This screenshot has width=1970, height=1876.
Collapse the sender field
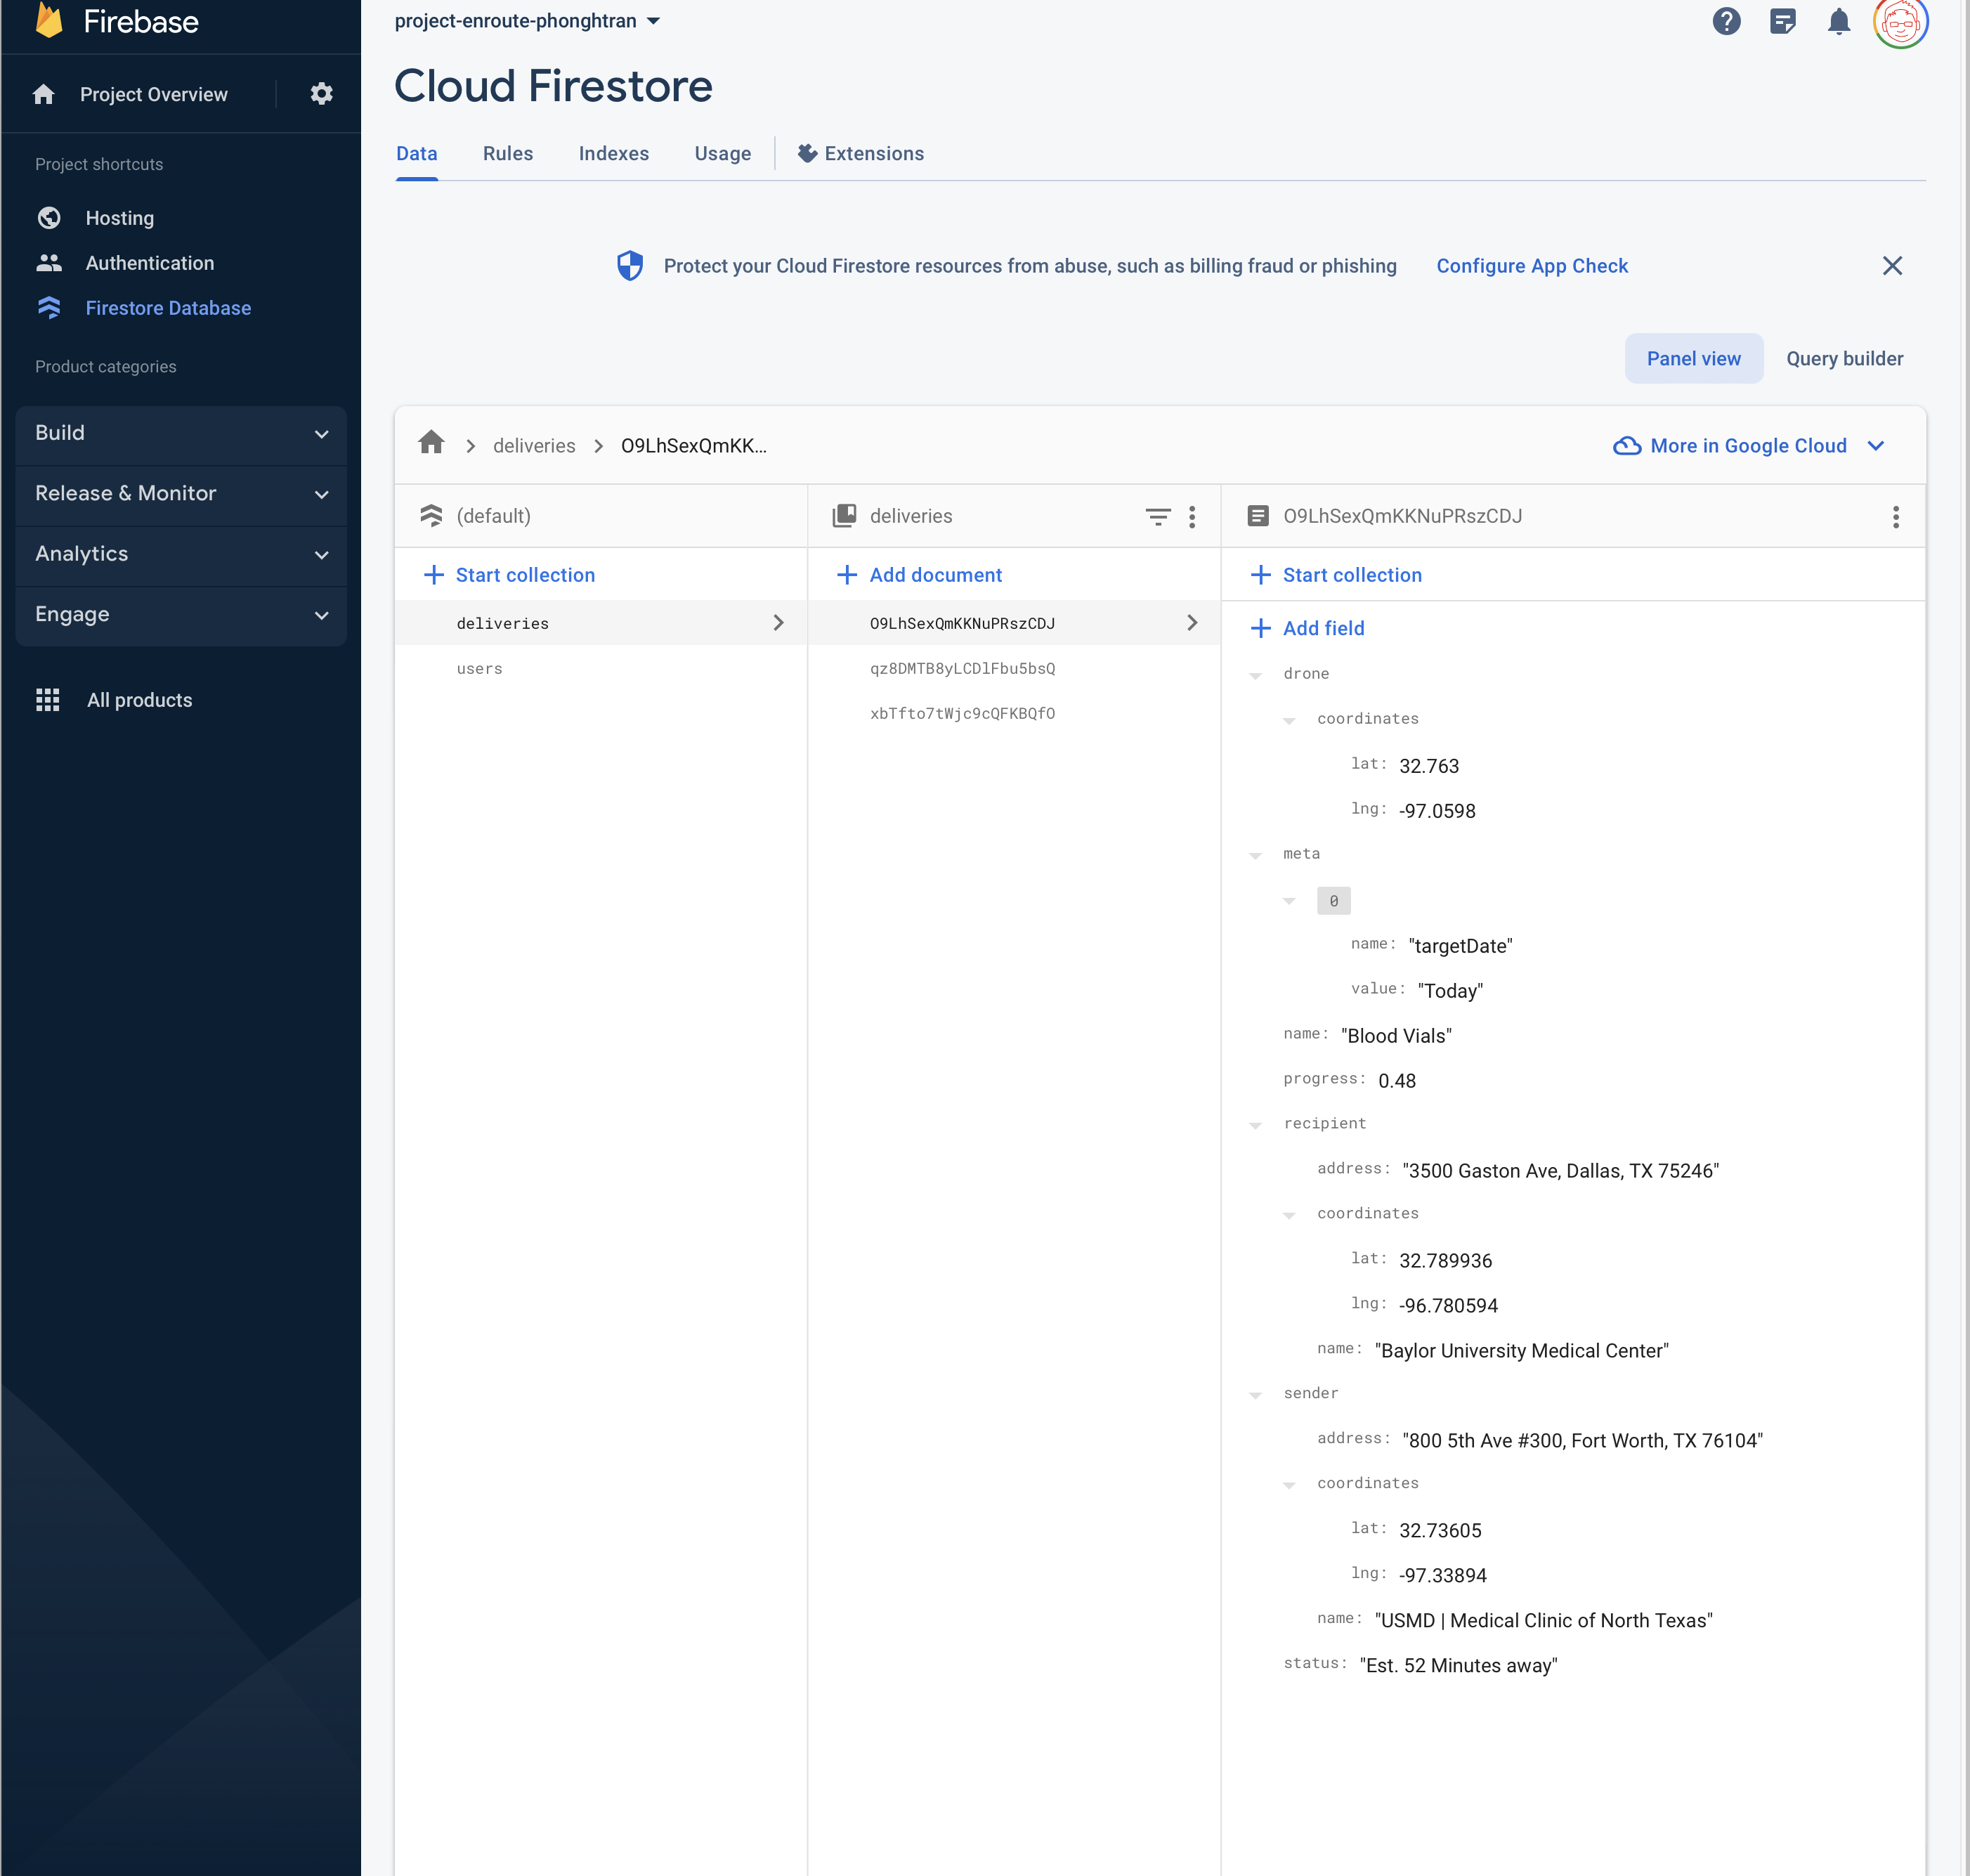pyautogui.click(x=1256, y=1396)
